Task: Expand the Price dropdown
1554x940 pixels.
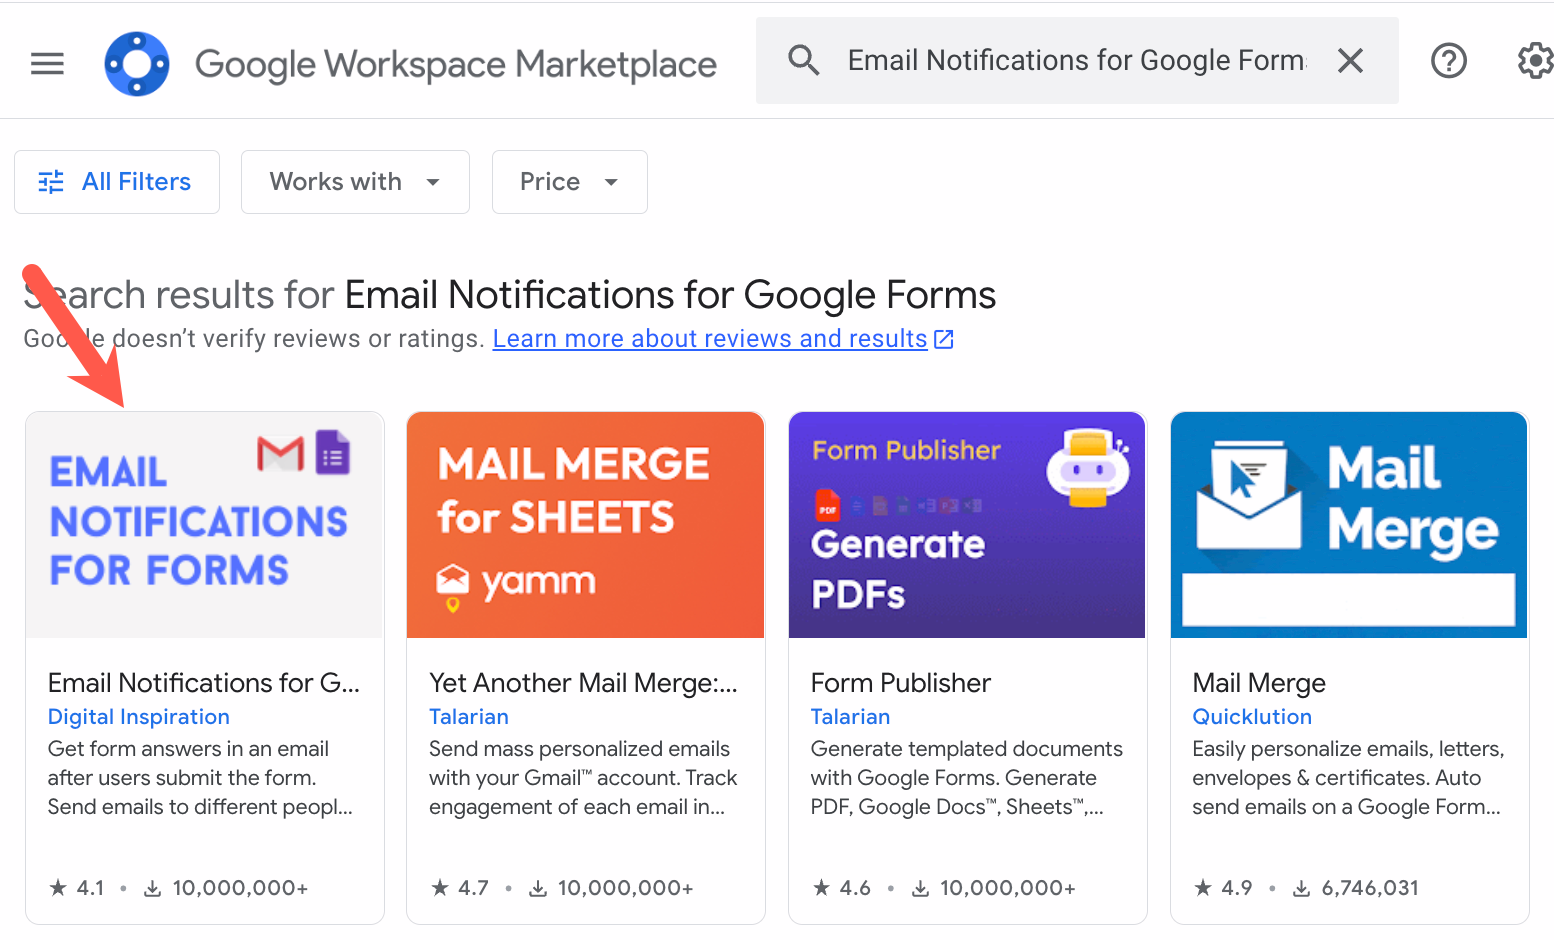Action: tap(568, 181)
